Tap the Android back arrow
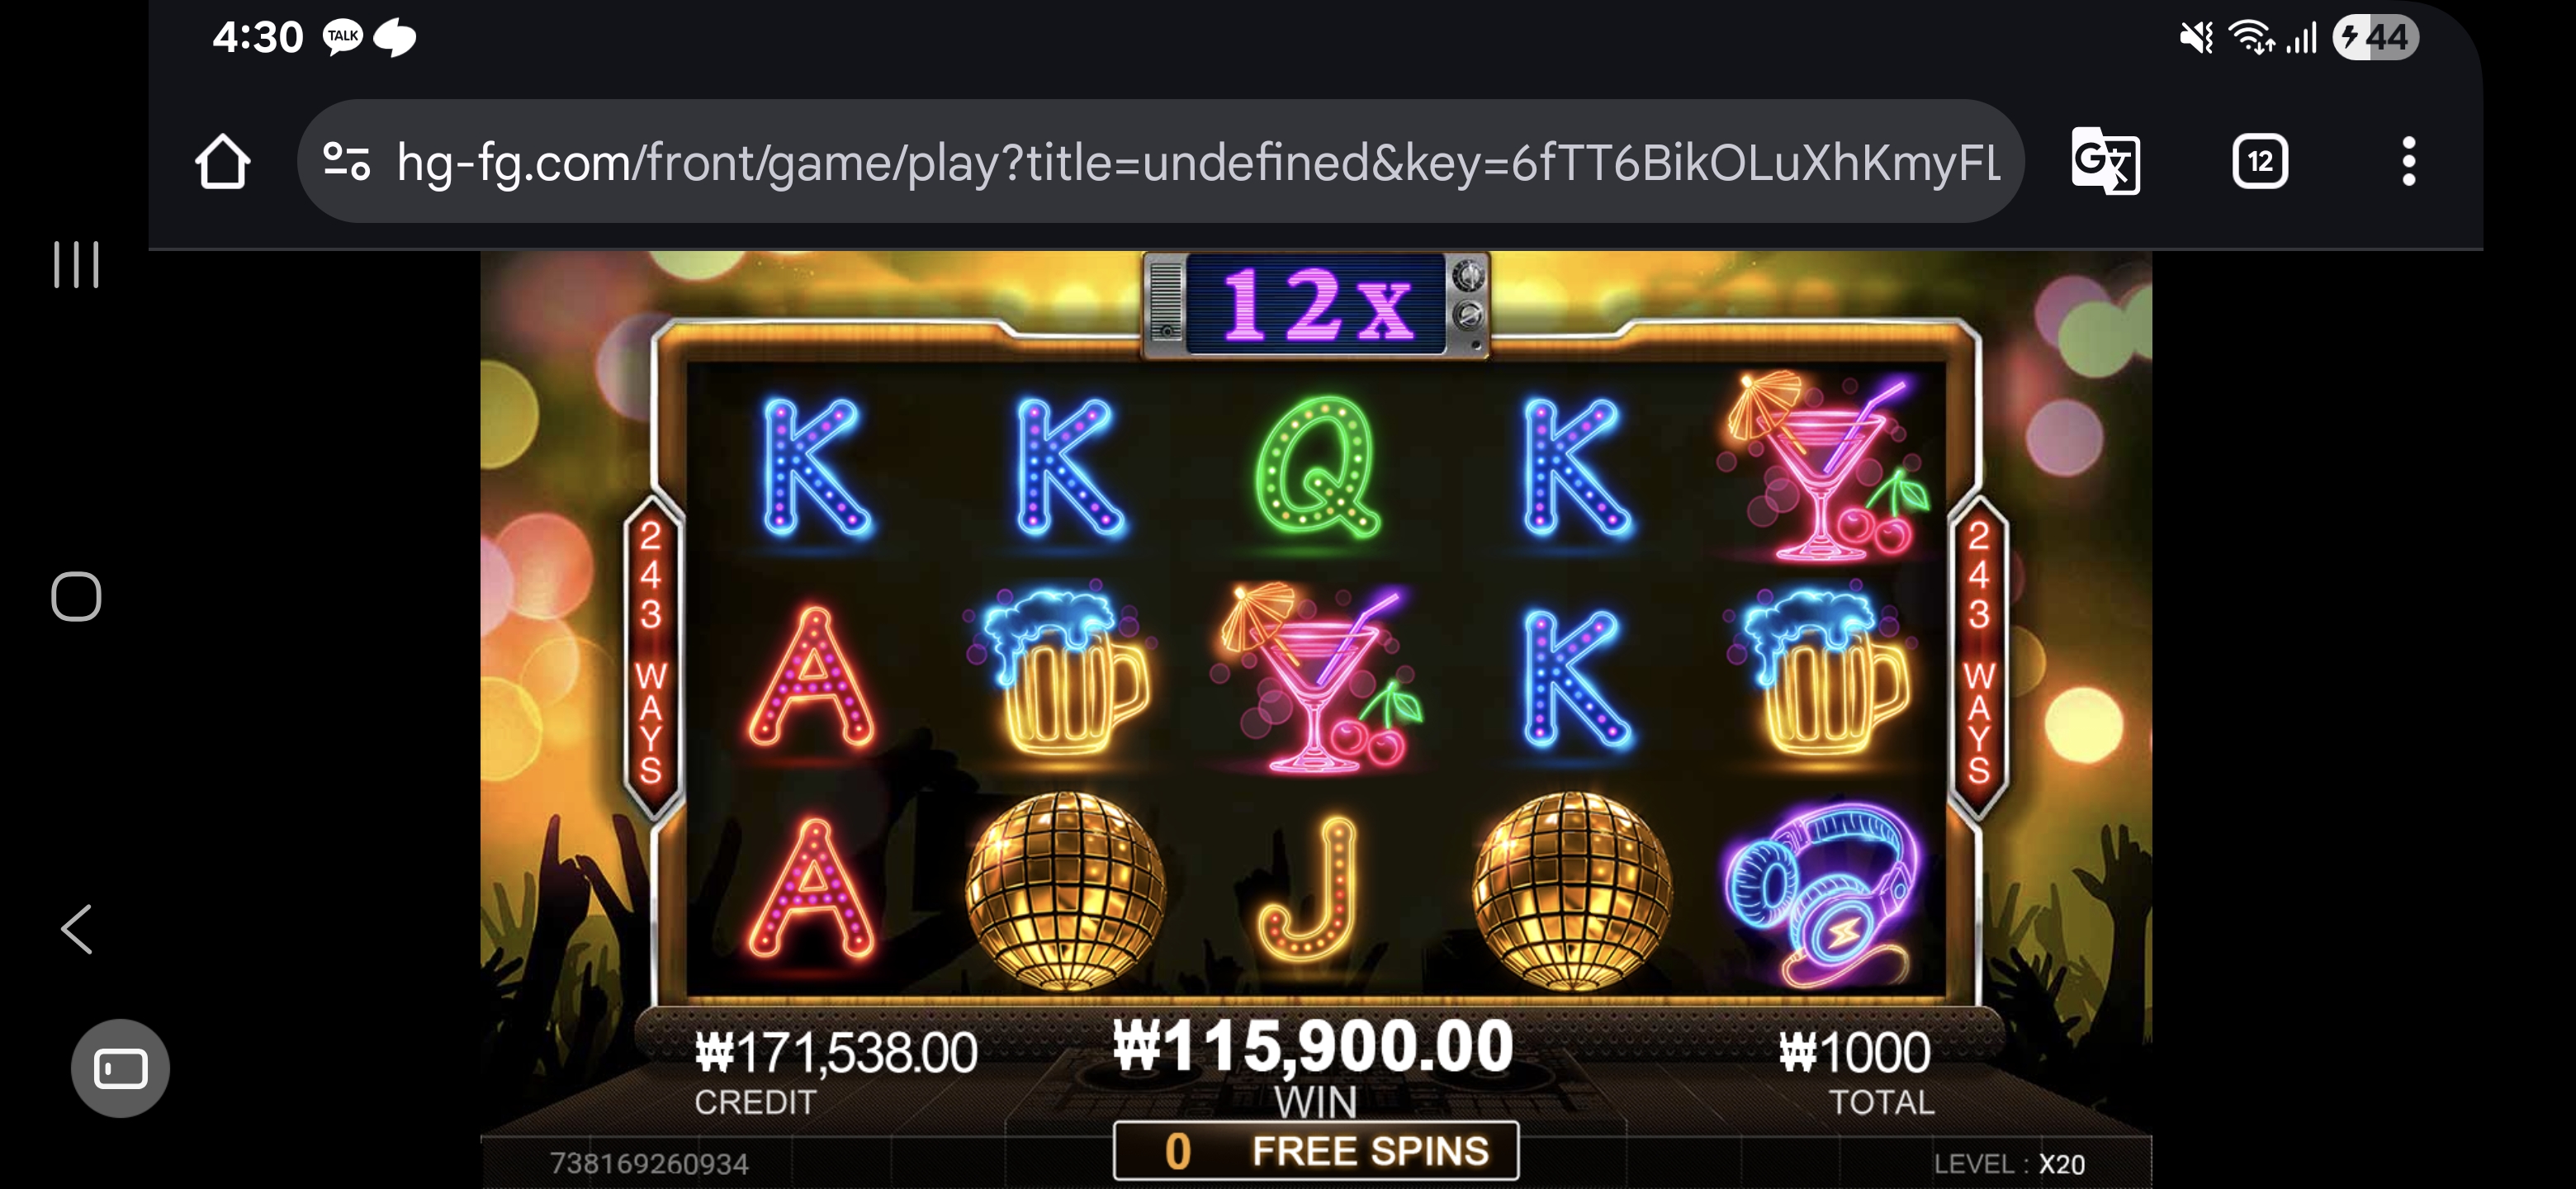The height and width of the screenshot is (1189, 2576). 77,929
